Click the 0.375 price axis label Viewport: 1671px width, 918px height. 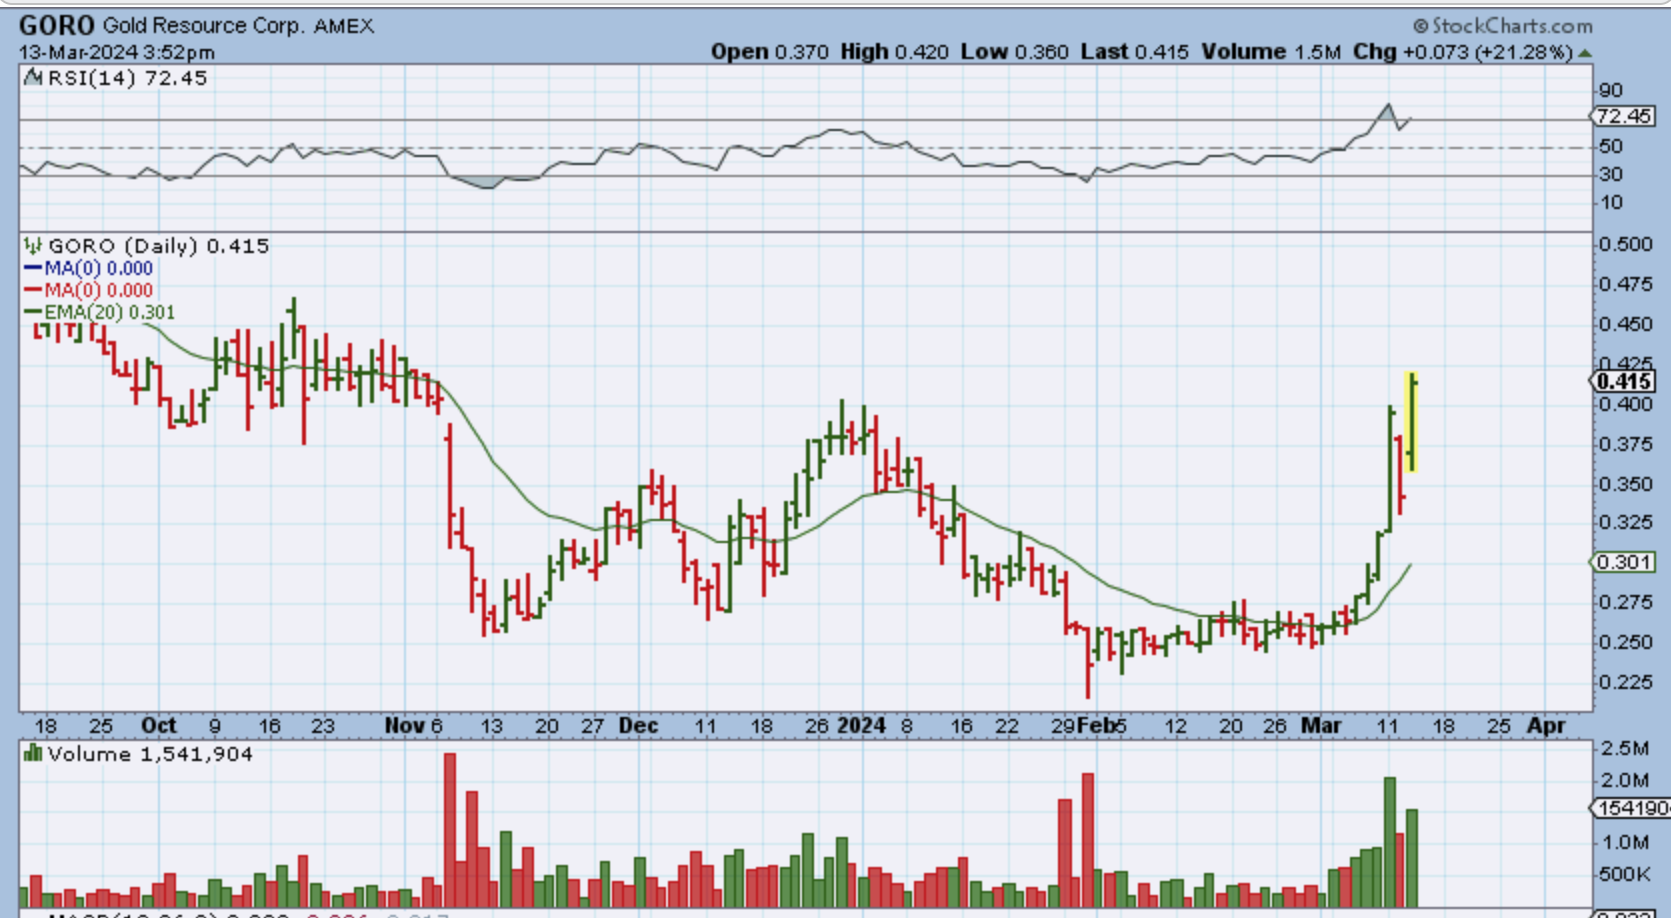(1625, 444)
